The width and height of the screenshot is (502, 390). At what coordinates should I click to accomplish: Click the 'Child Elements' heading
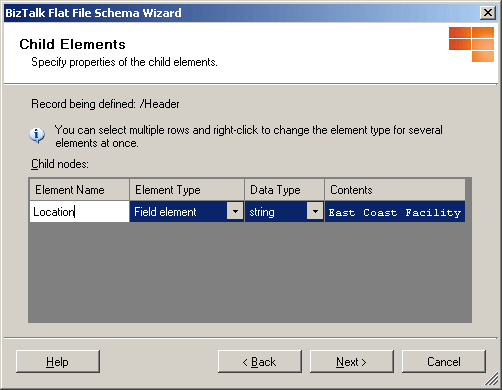click(x=72, y=44)
